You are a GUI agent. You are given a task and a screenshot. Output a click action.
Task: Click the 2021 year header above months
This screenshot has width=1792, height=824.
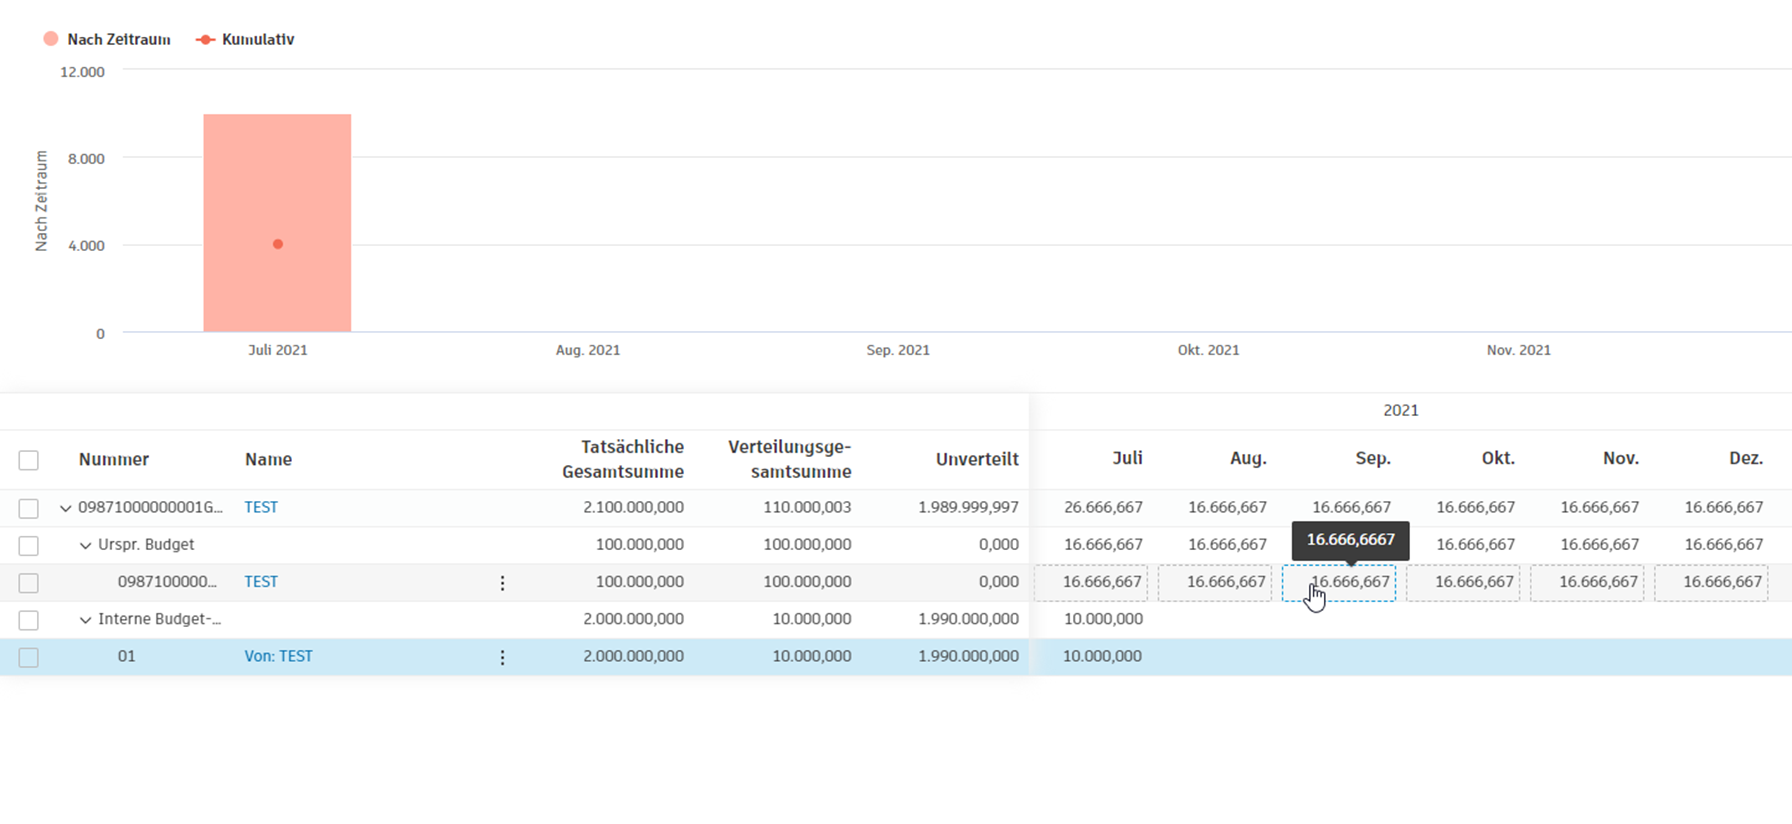pyautogui.click(x=1401, y=410)
